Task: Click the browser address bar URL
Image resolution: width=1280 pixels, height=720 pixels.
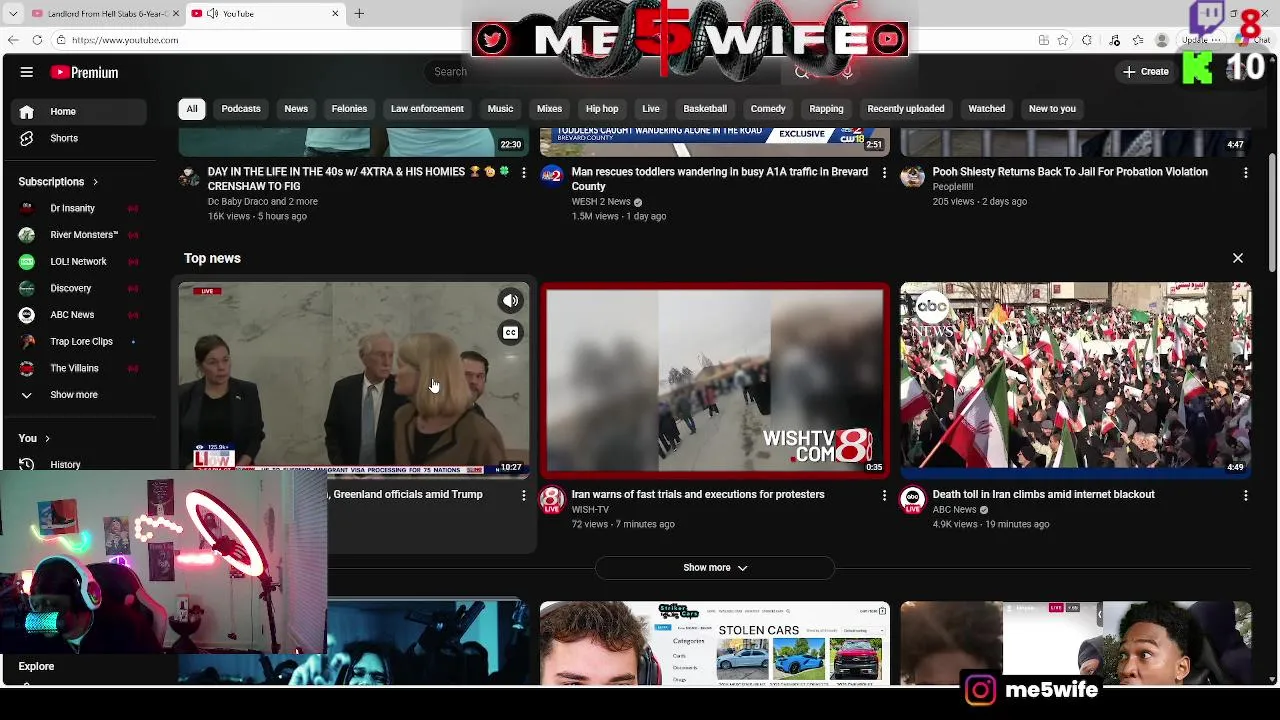Action: click(x=125, y=40)
